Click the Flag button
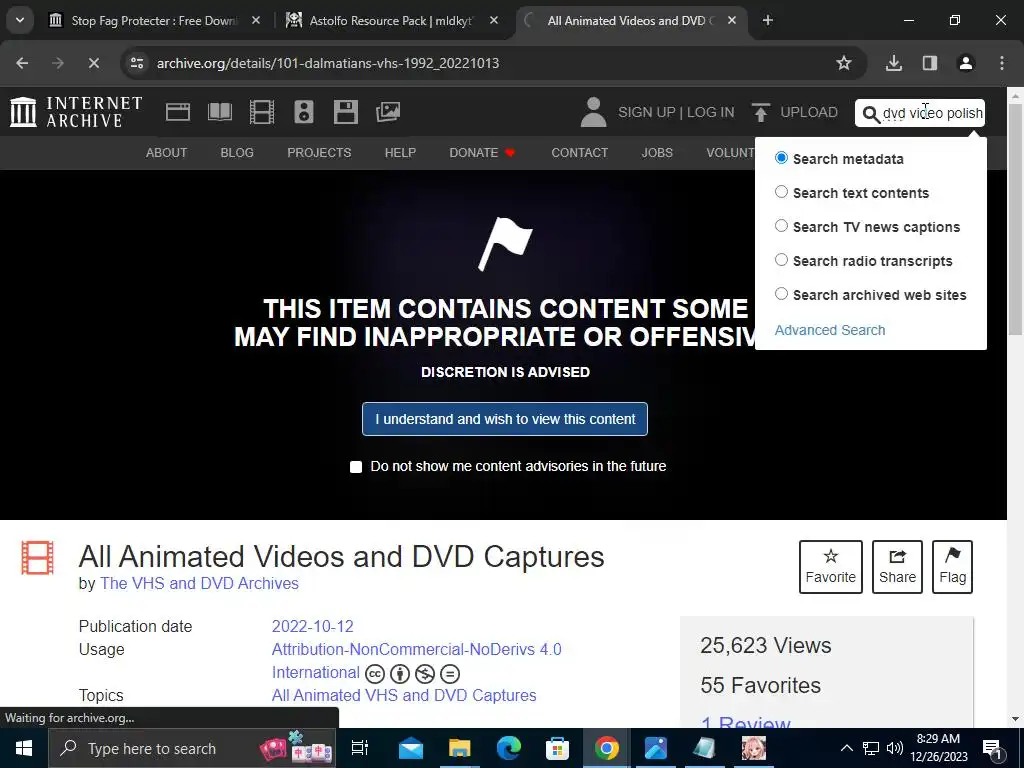Viewport: 1024px width, 768px height. coord(952,567)
